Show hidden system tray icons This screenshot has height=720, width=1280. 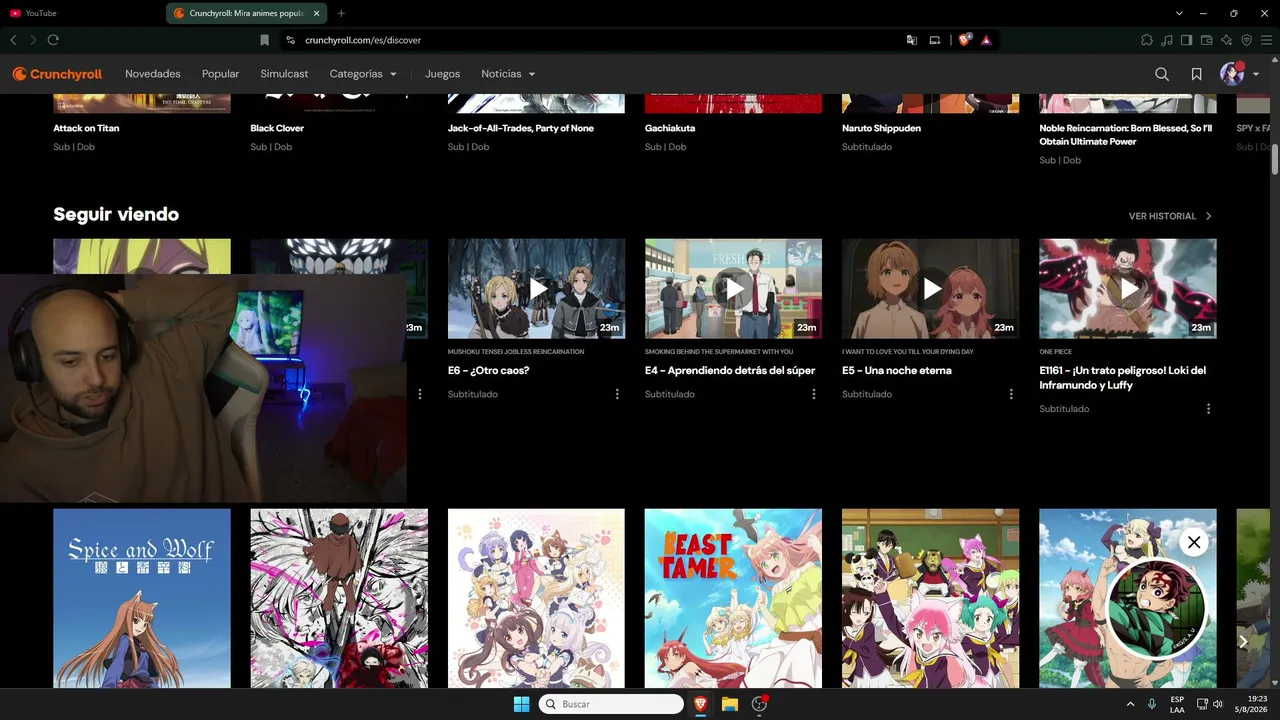click(x=1130, y=704)
